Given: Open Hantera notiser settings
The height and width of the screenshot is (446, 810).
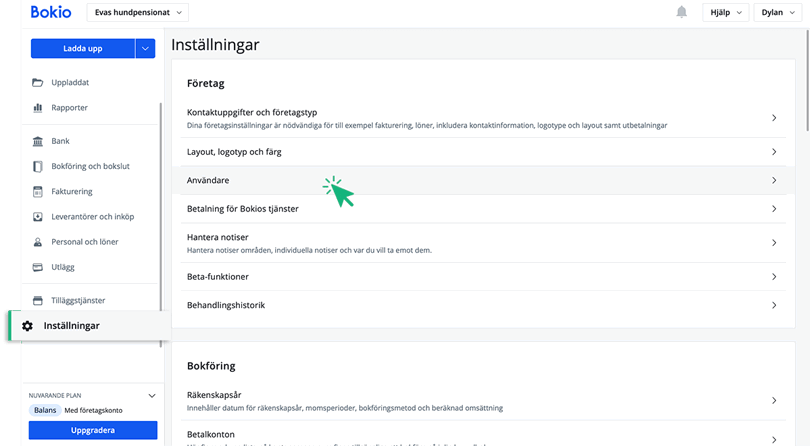Looking at the screenshot, I should 483,243.
